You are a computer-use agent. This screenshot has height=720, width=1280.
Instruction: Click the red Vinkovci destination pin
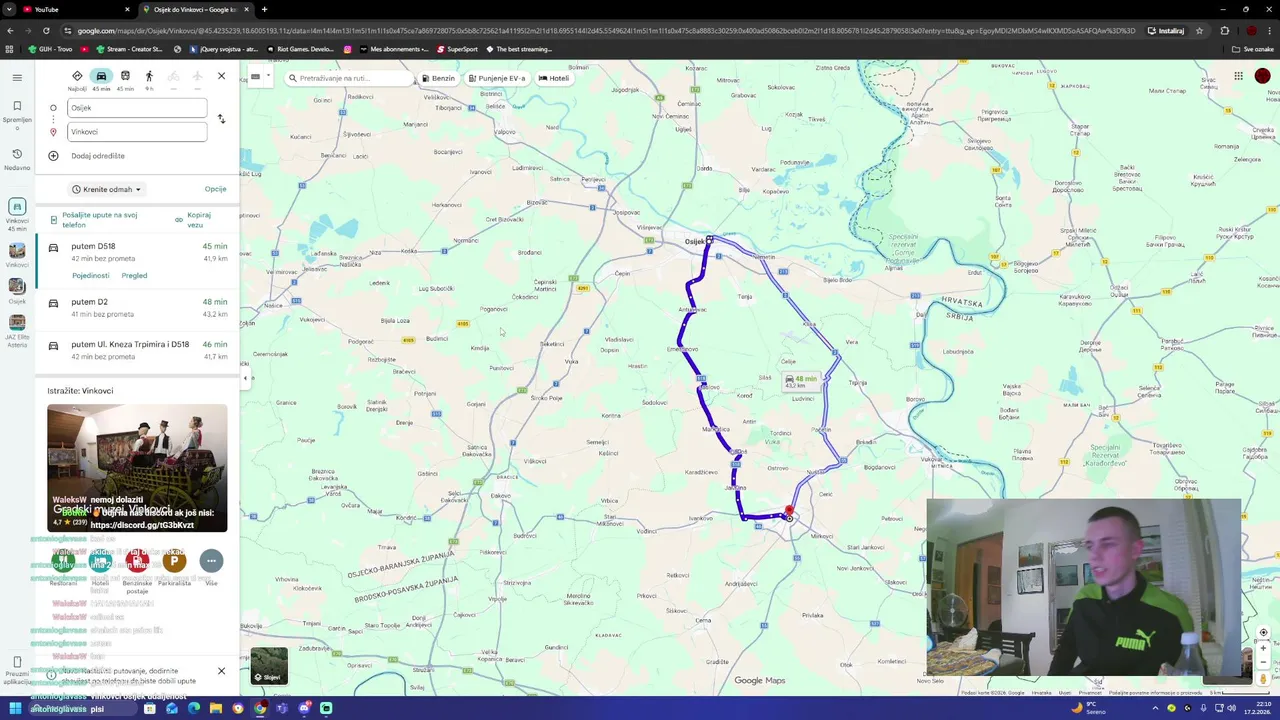pos(789,512)
